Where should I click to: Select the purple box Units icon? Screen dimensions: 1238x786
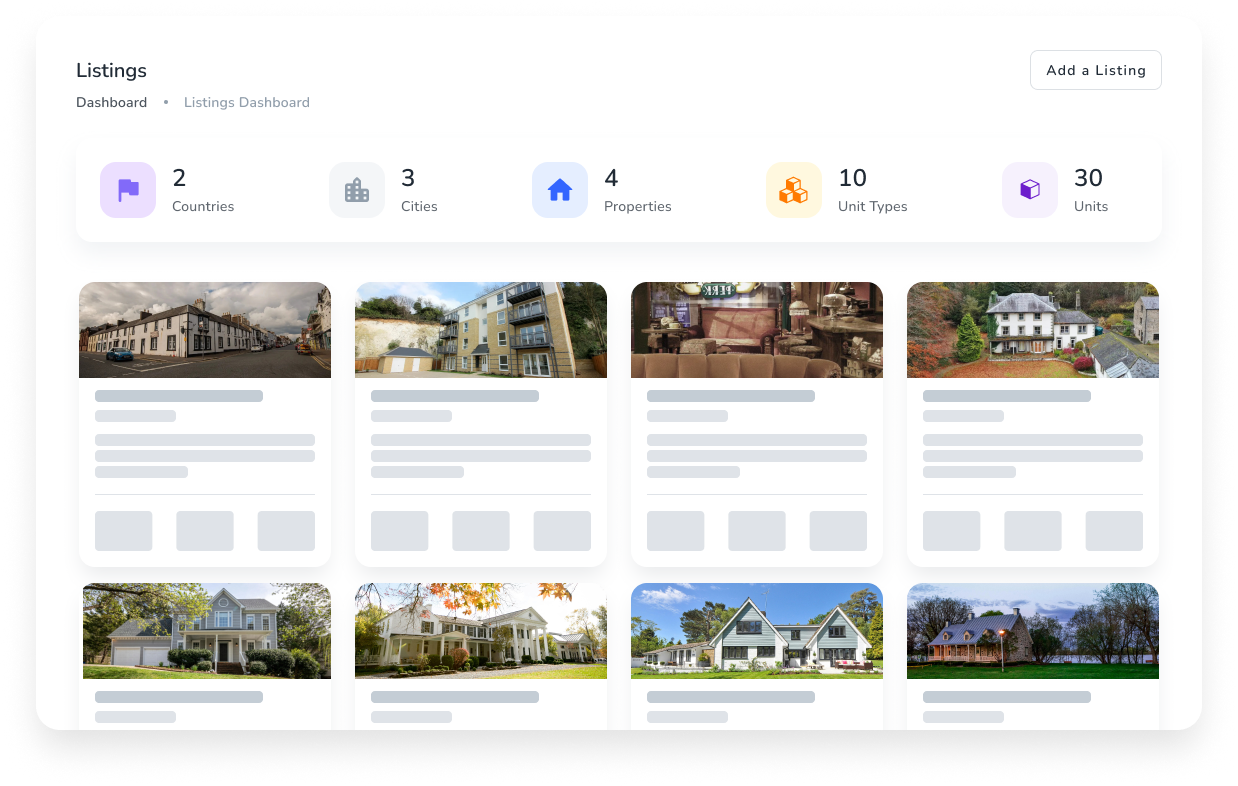[x=1029, y=190]
